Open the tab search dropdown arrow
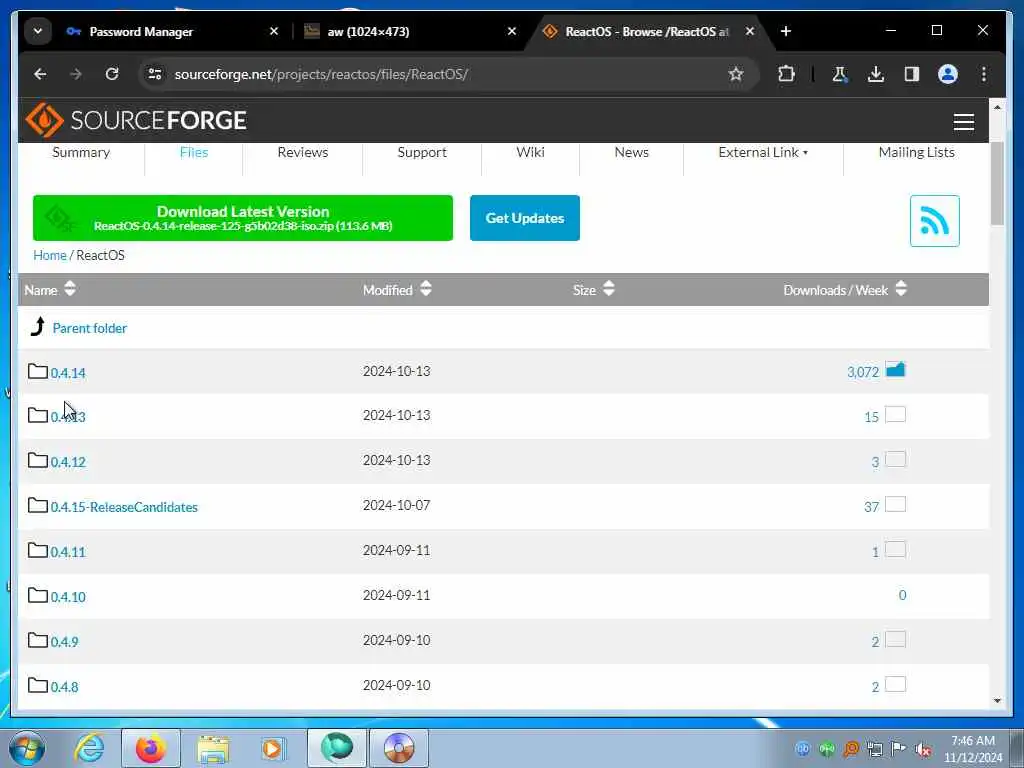Viewport: 1024px width, 768px height. coord(38,31)
